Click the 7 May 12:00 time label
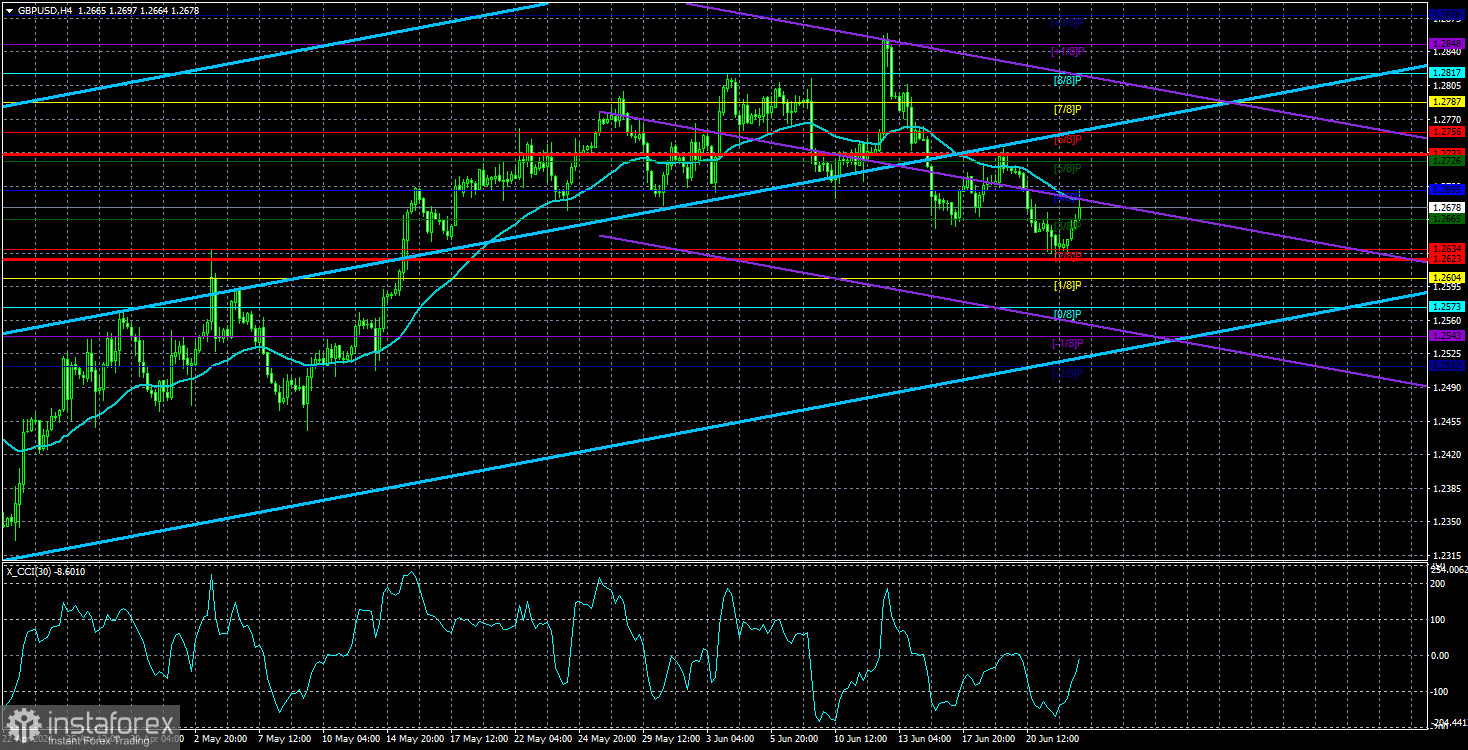 tap(286, 739)
